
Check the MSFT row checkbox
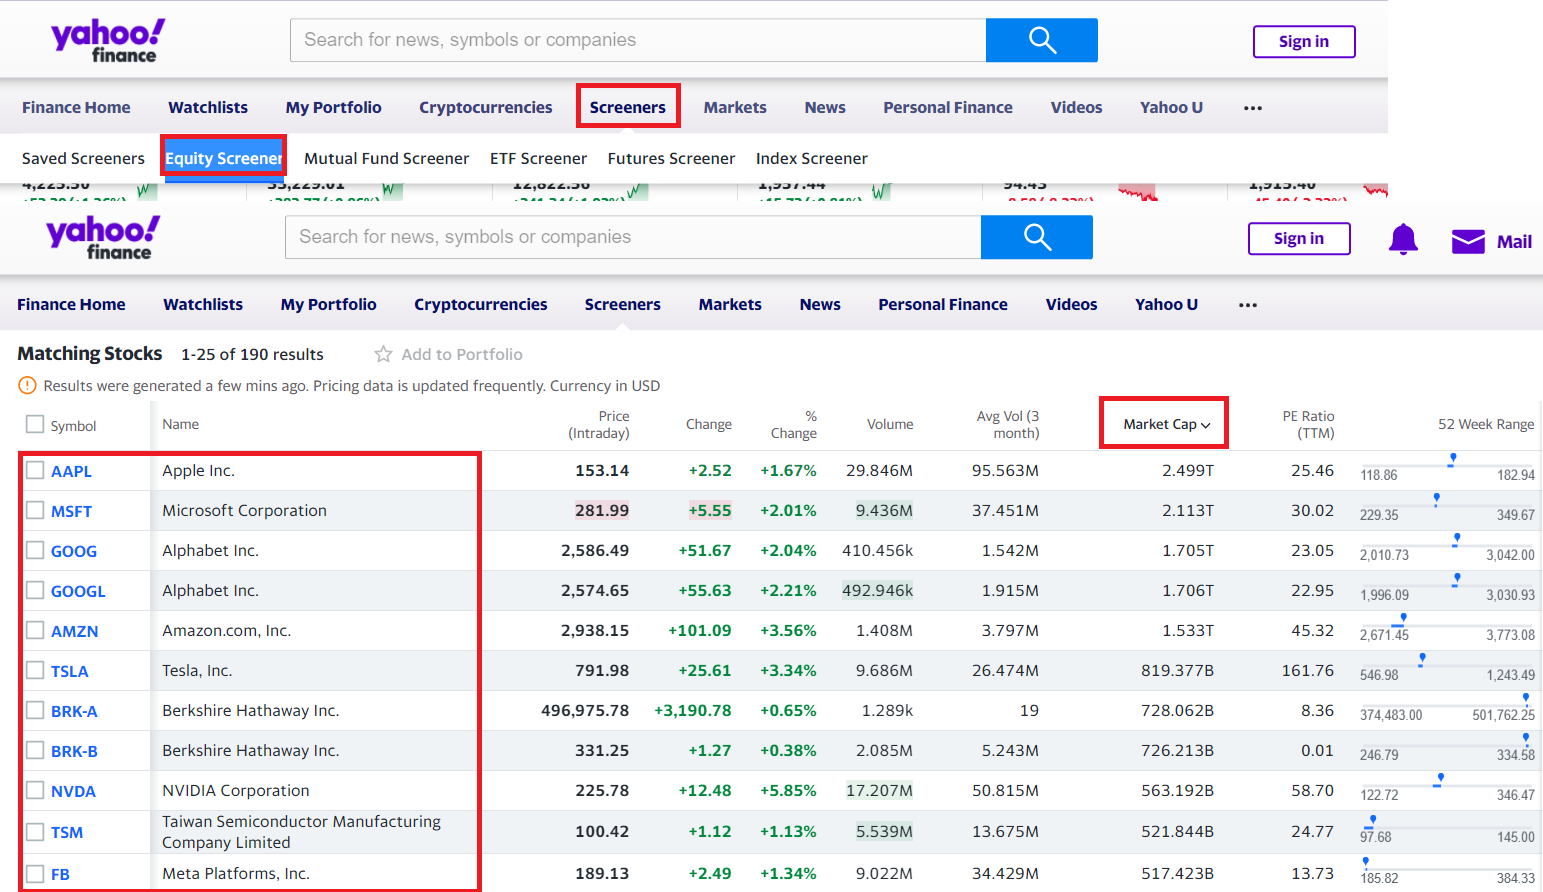(35, 510)
